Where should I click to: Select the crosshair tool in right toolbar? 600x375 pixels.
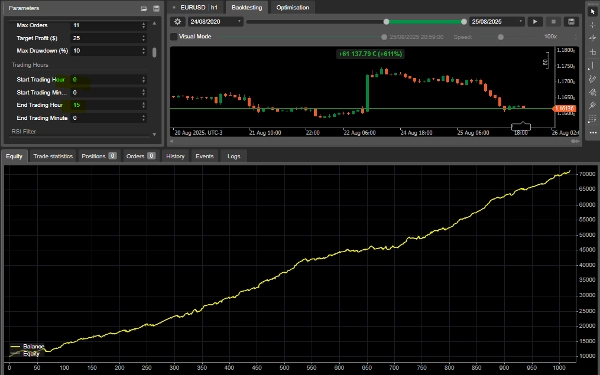(x=592, y=25)
